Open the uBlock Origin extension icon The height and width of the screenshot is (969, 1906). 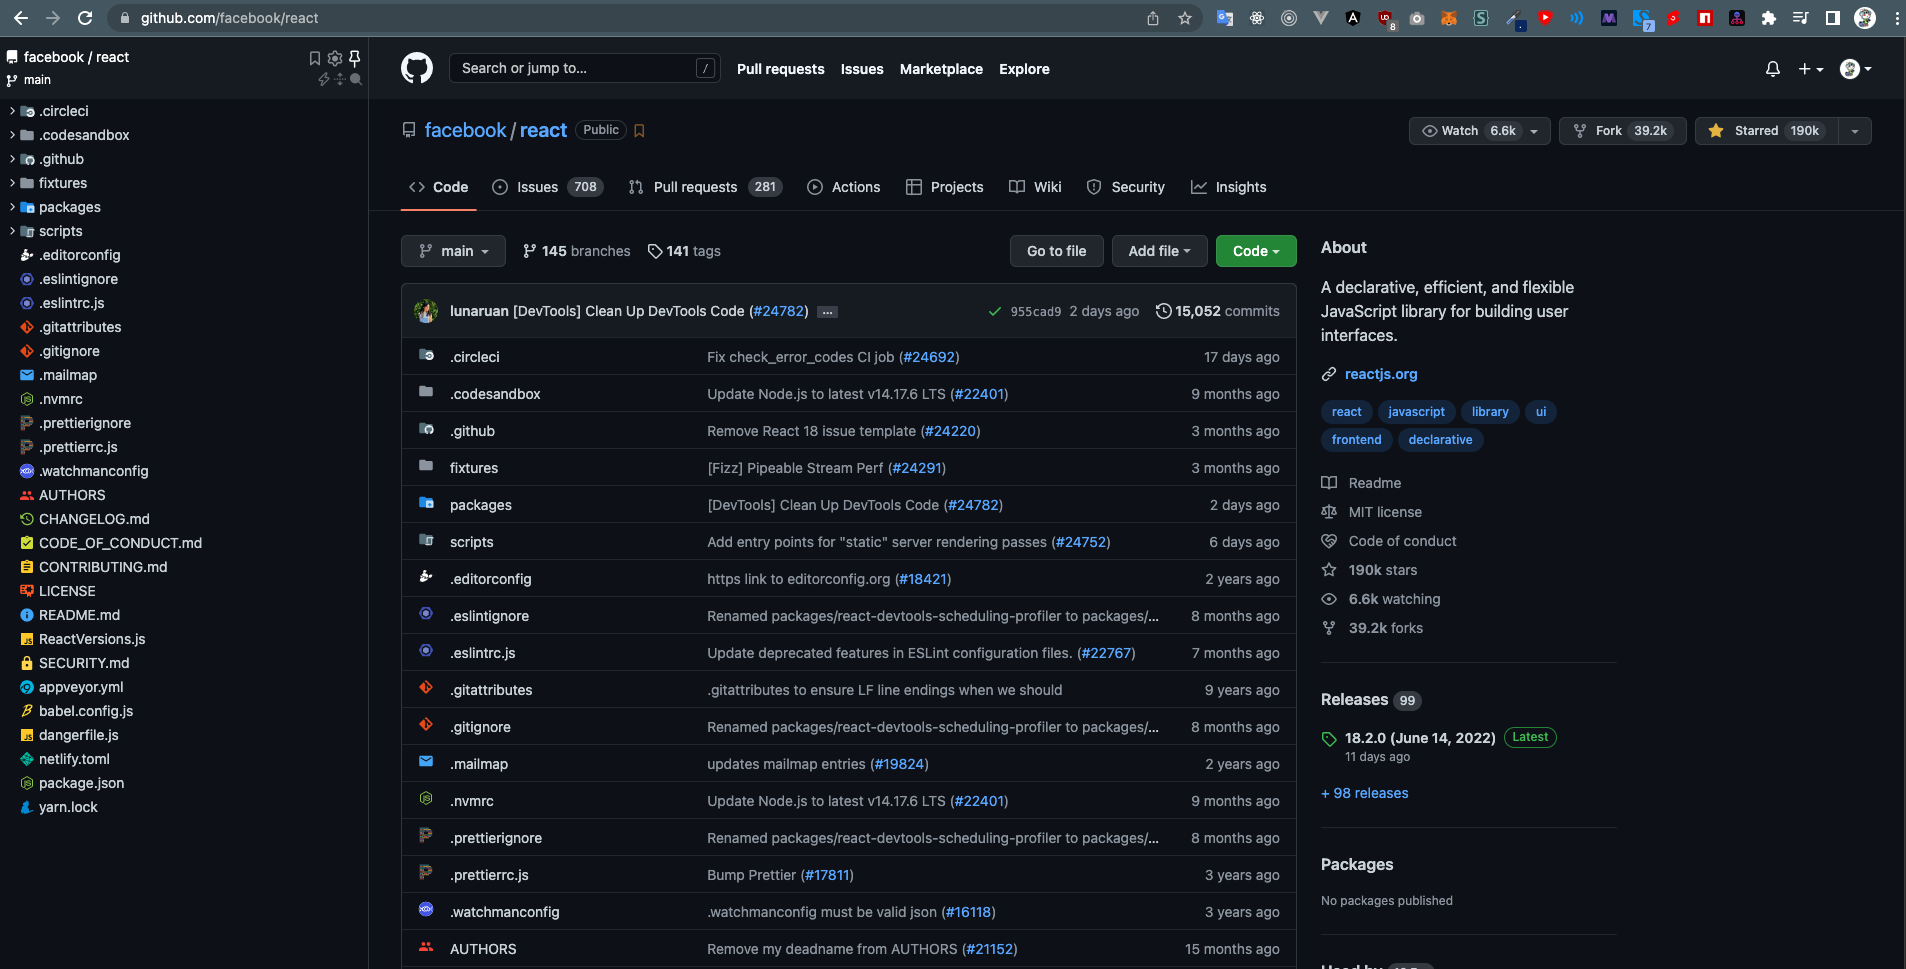1385,18
